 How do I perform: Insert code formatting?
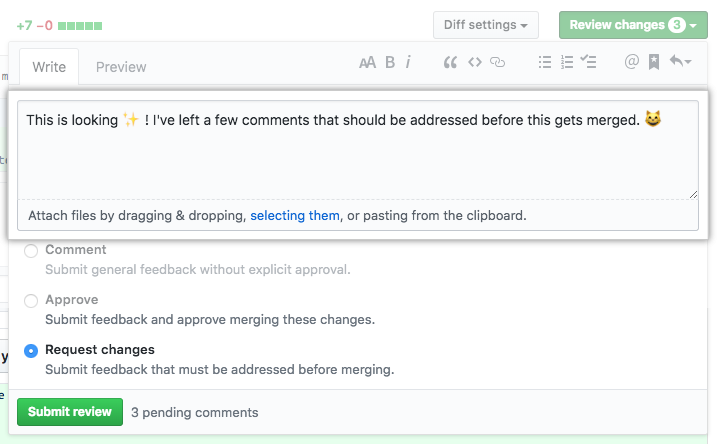(x=475, y=63)
